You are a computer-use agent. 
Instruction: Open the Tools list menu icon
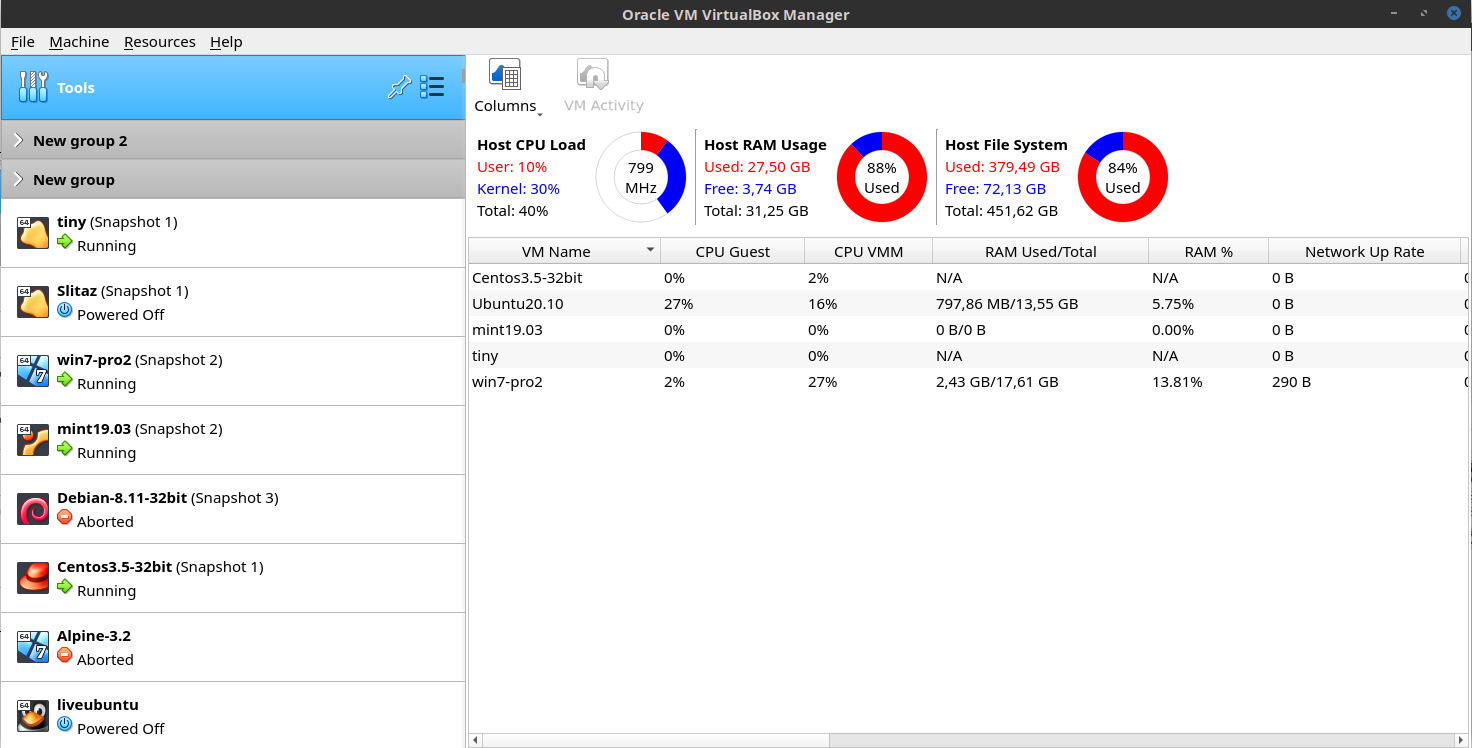[x=432, y=87]
